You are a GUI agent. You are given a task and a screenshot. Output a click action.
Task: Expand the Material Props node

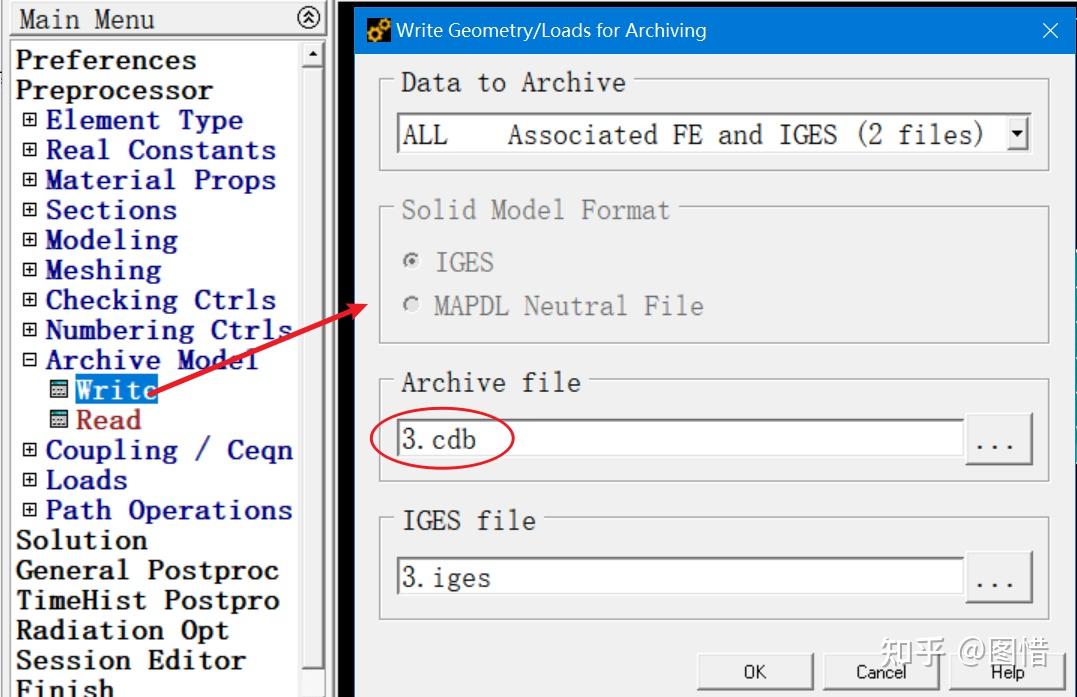pos(30,180)
